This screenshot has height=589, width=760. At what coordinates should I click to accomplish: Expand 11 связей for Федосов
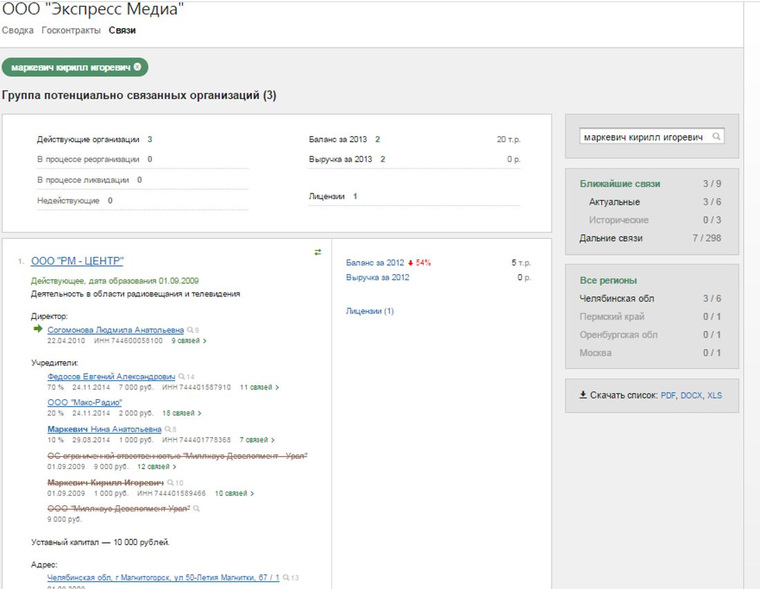pyautogui.click(x=259, y=387)
